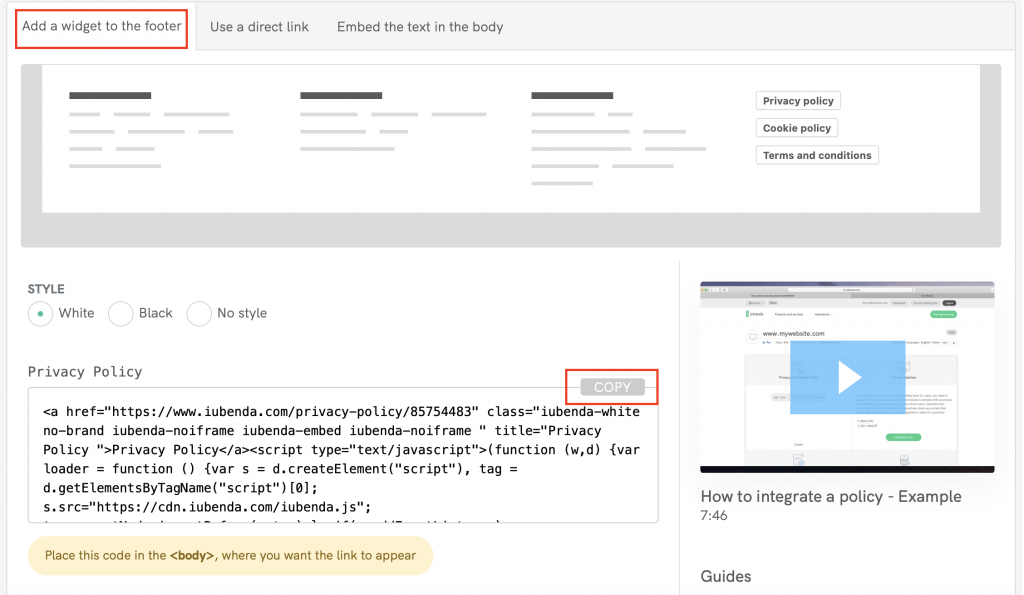Click the yellow body placement notice
Screen dimensions: 1024x595
click(x=230, y=555)
